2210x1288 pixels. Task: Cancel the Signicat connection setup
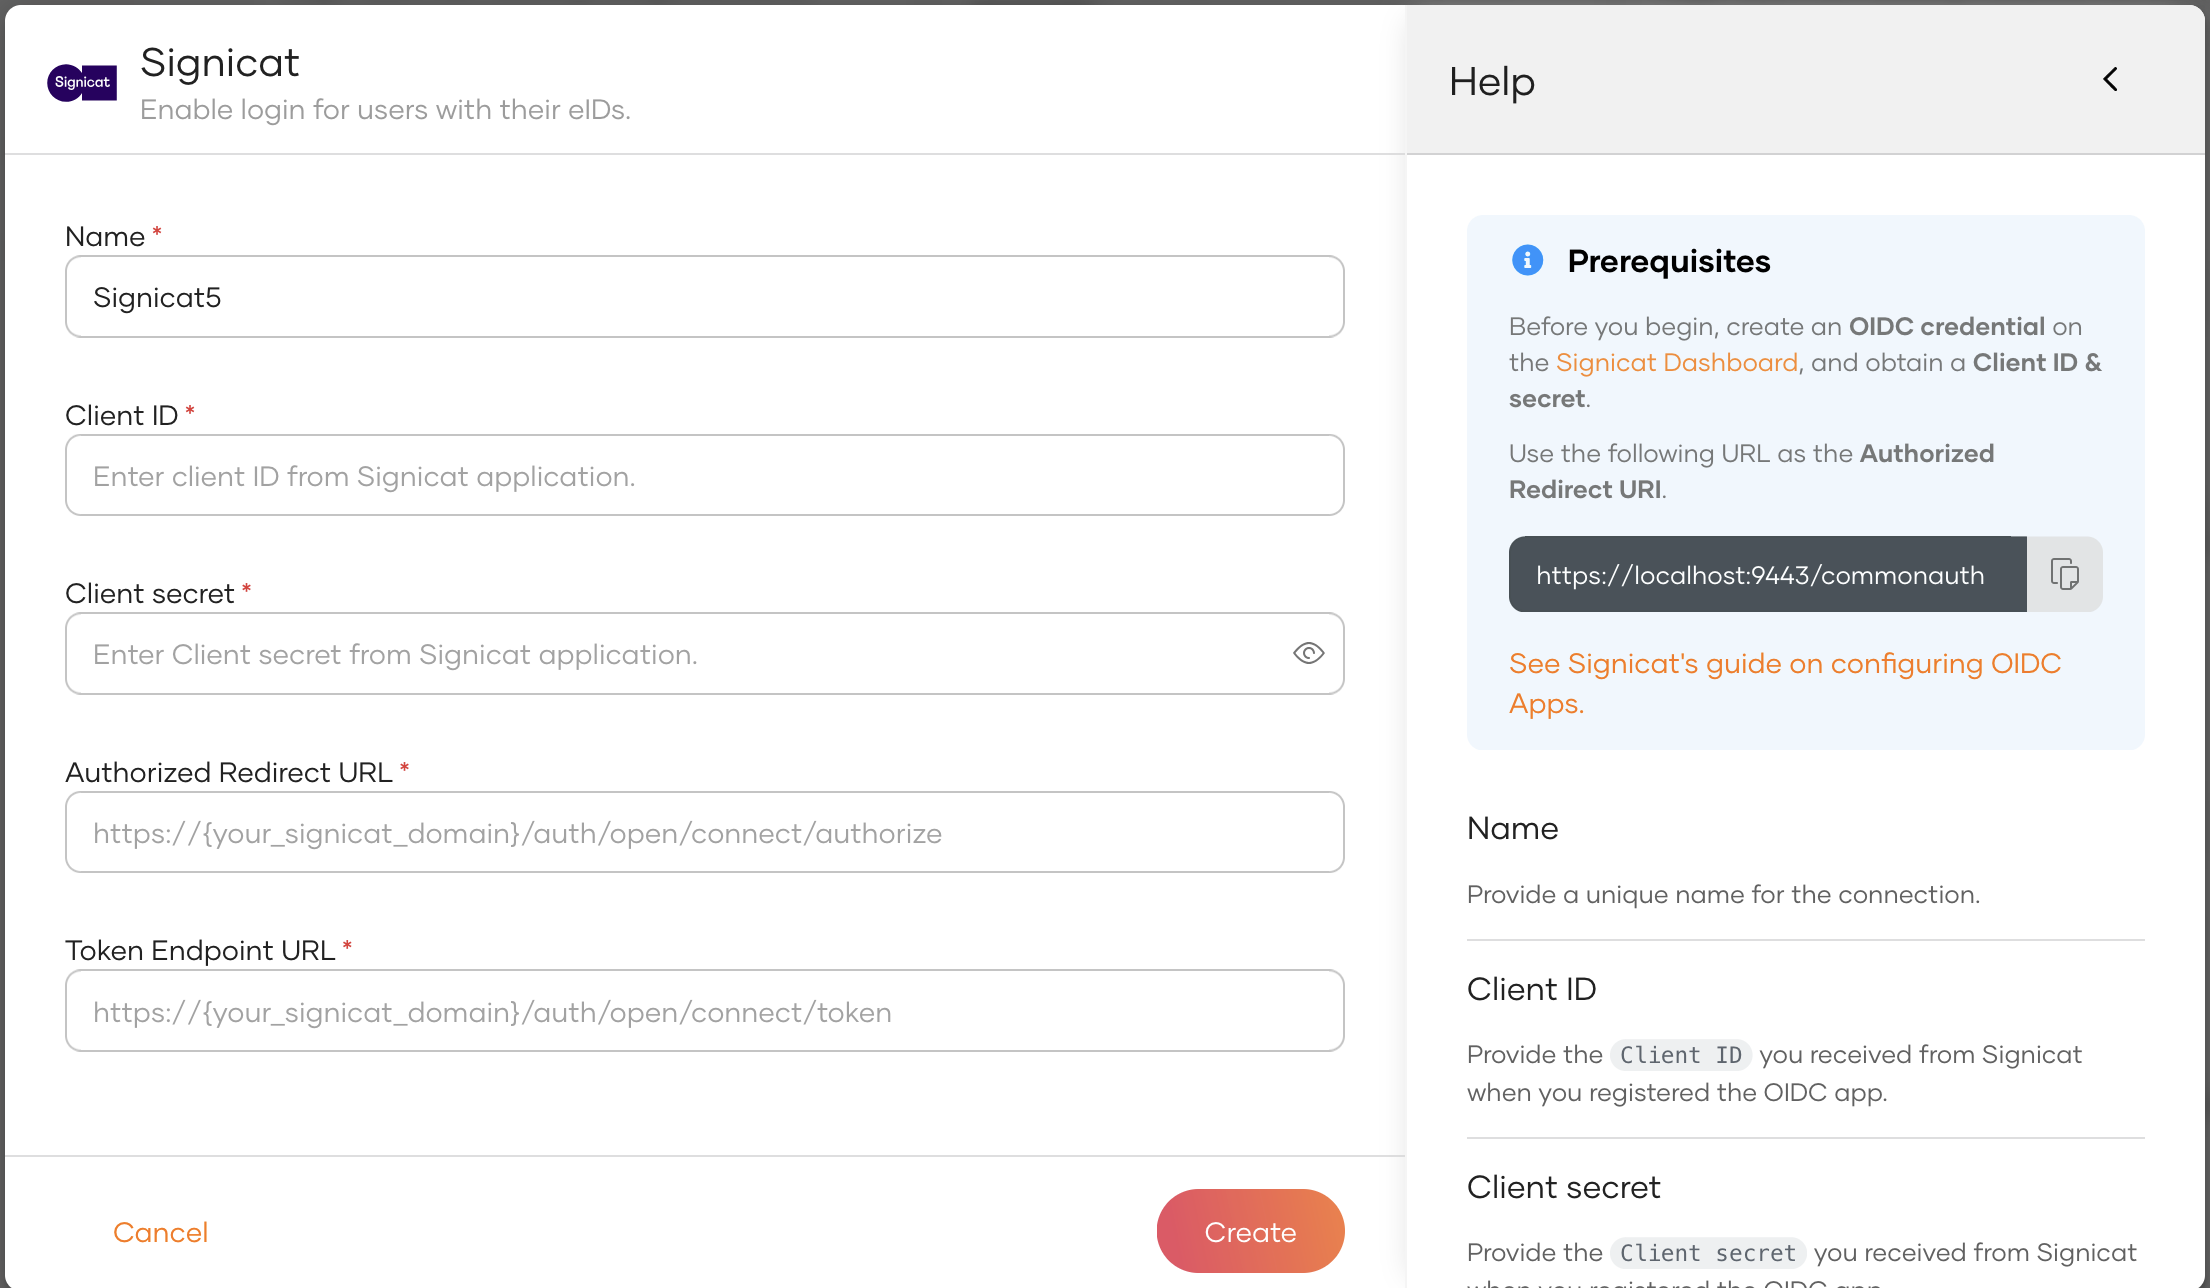coord(160,1232)
